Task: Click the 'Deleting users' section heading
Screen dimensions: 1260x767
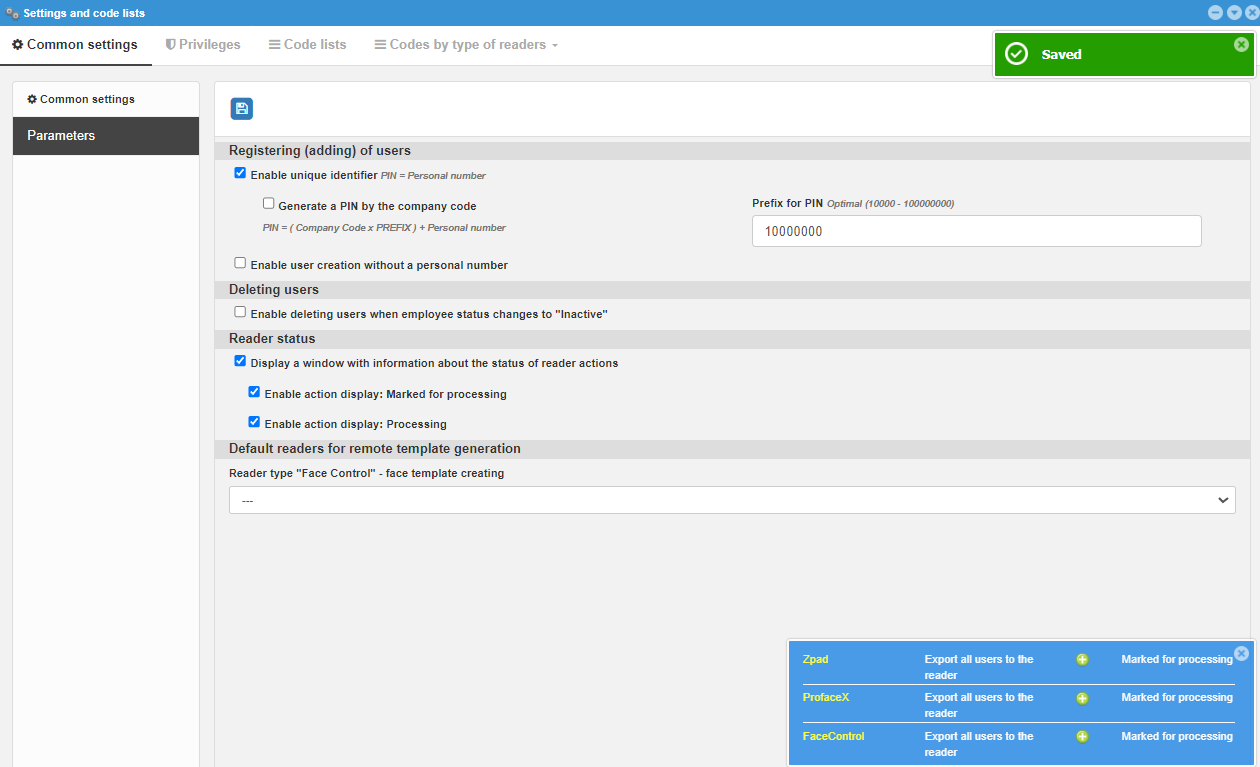Action: coord(274,290)
